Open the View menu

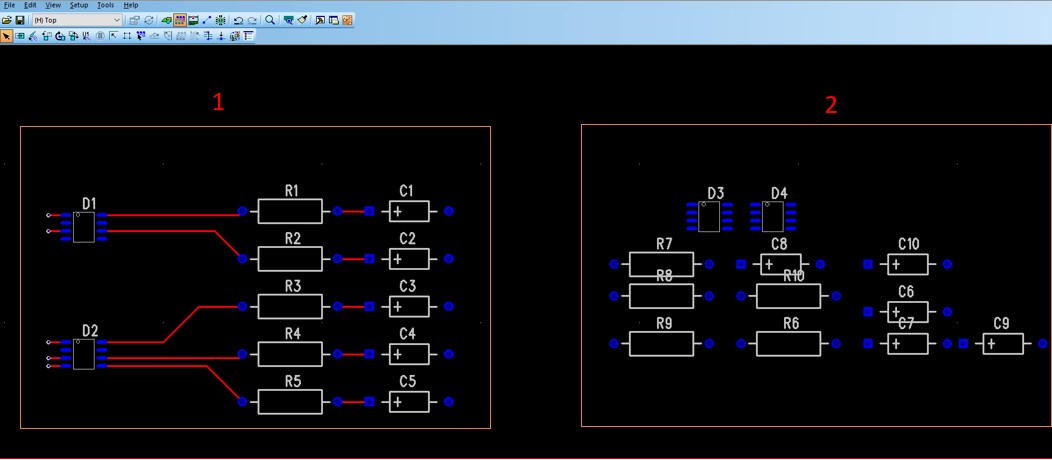(x=53, y=5)
